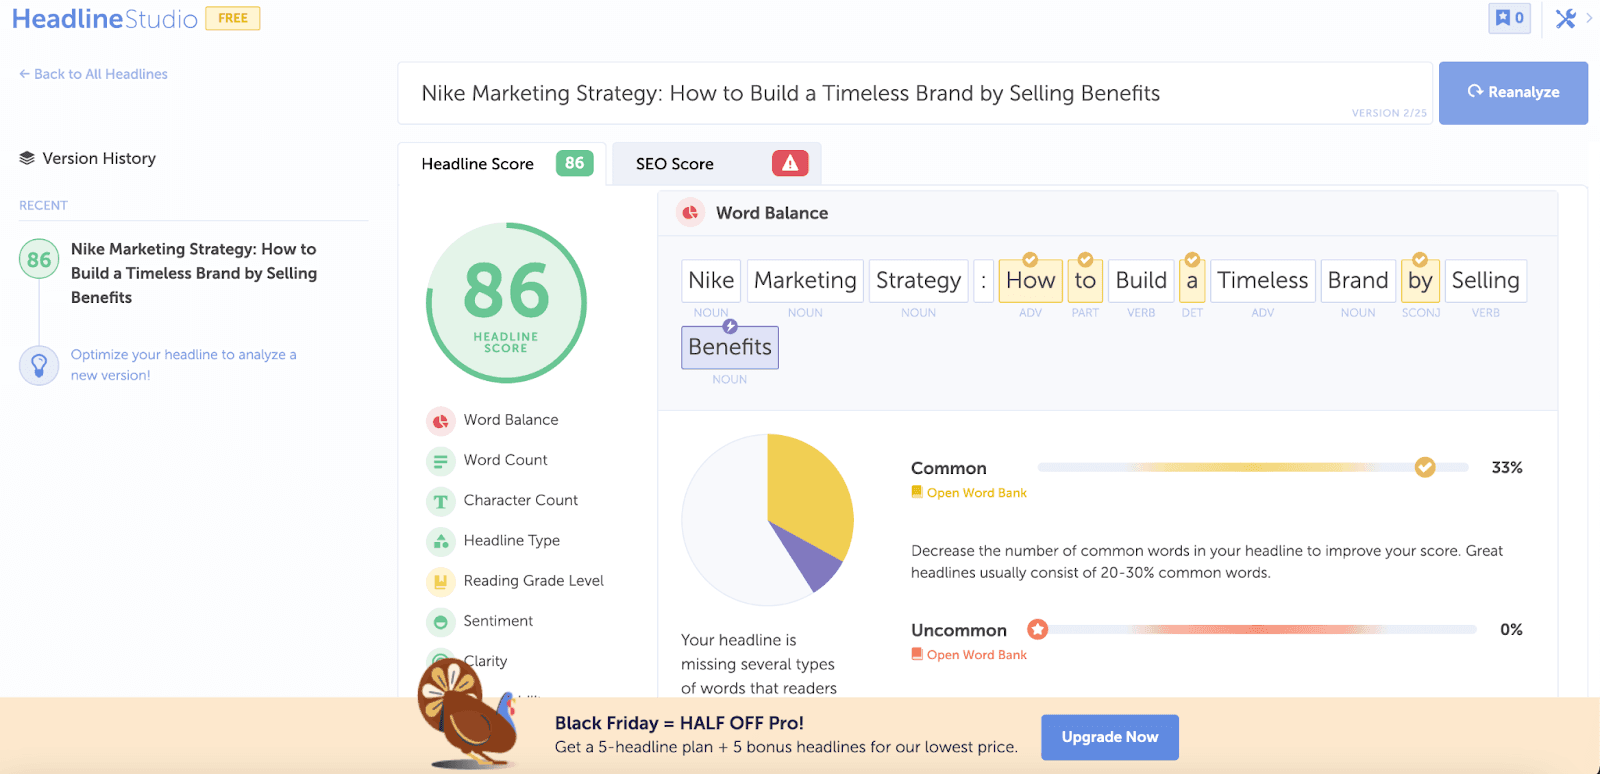The image size is (1600, 774).
Task: Click the word chip Marketing
Action: [805, 281]
